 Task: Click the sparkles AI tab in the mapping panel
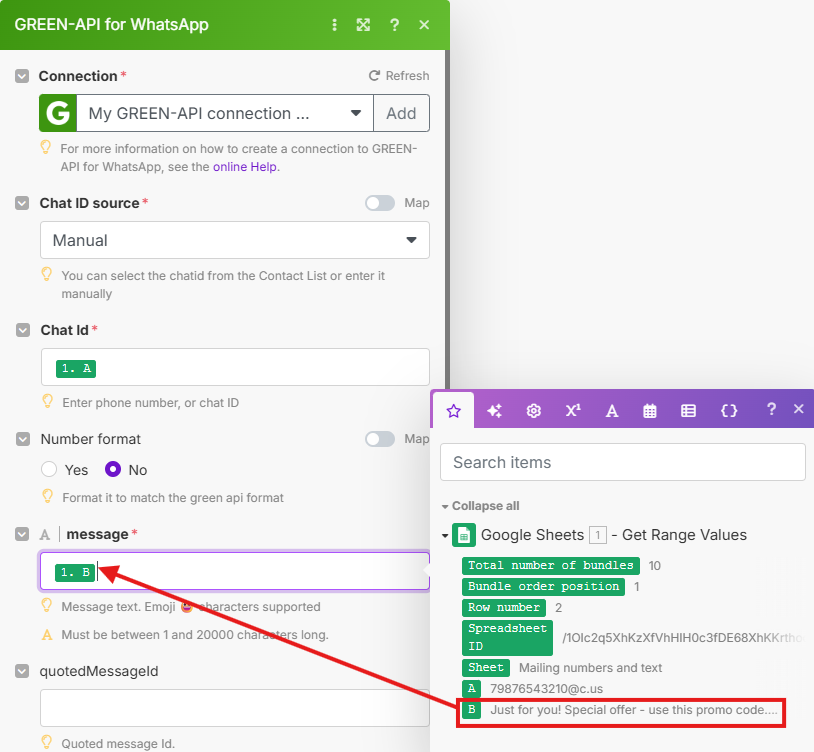coord(494,410)
